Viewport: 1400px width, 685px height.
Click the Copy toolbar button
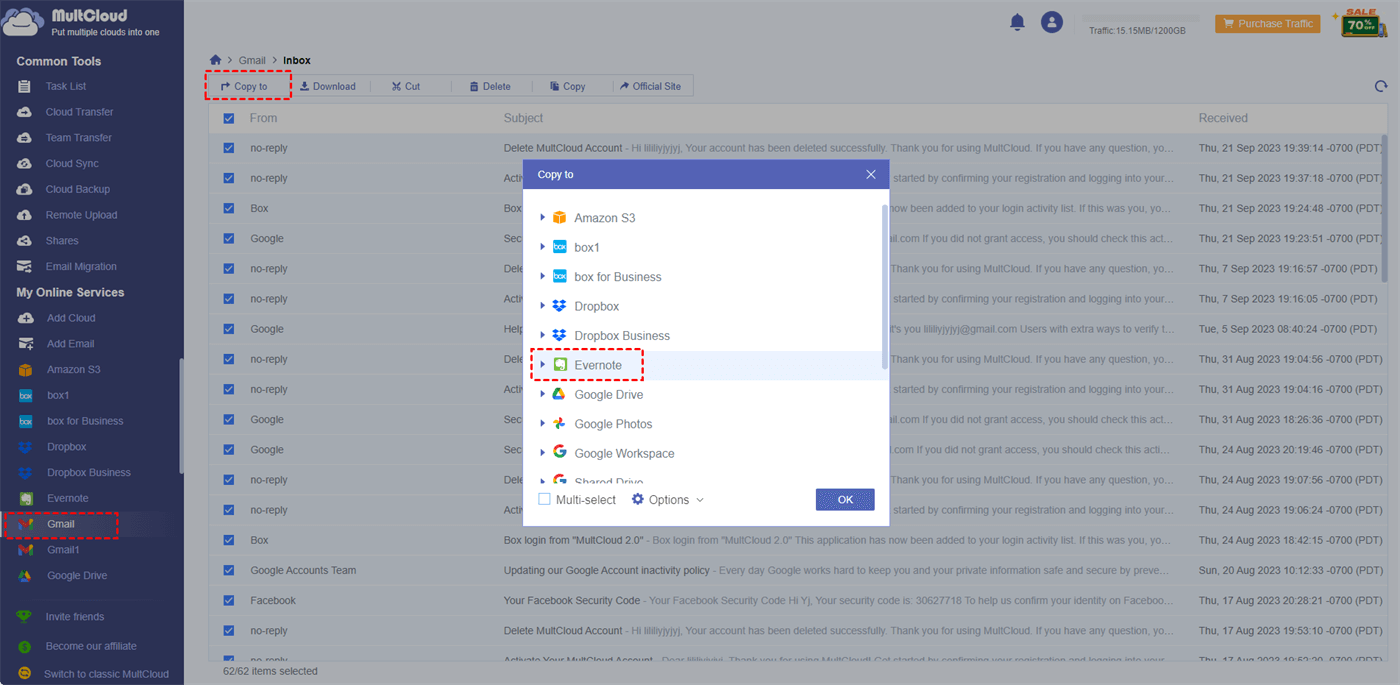[x=567, y=86]
